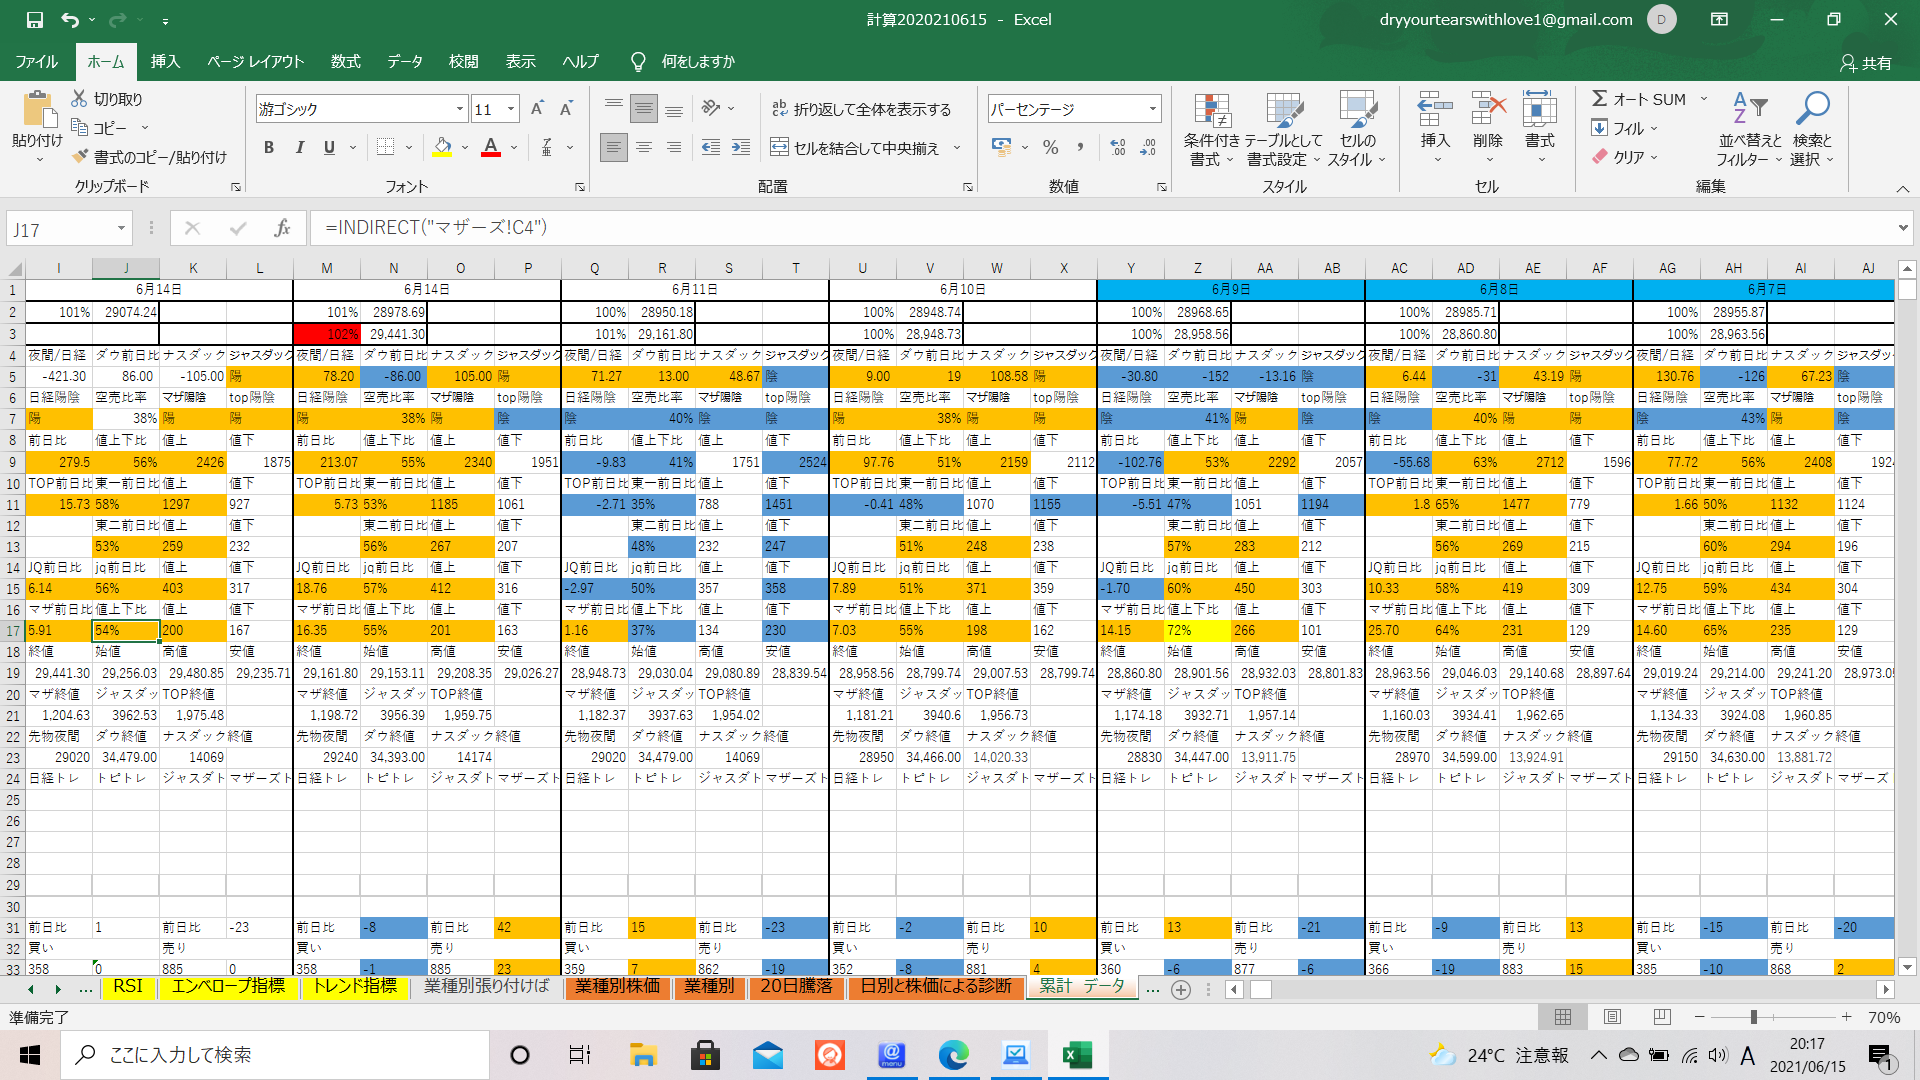Click the Format Painter brush icon
This screenshot has width=1920, height=1080.
(x=82, y=157)
